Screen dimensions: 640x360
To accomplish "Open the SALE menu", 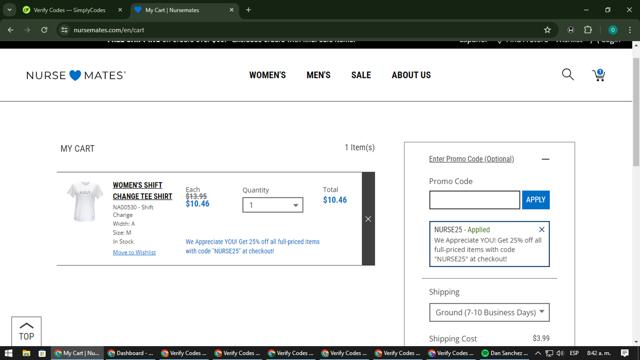I will click(x=361, y=75).
